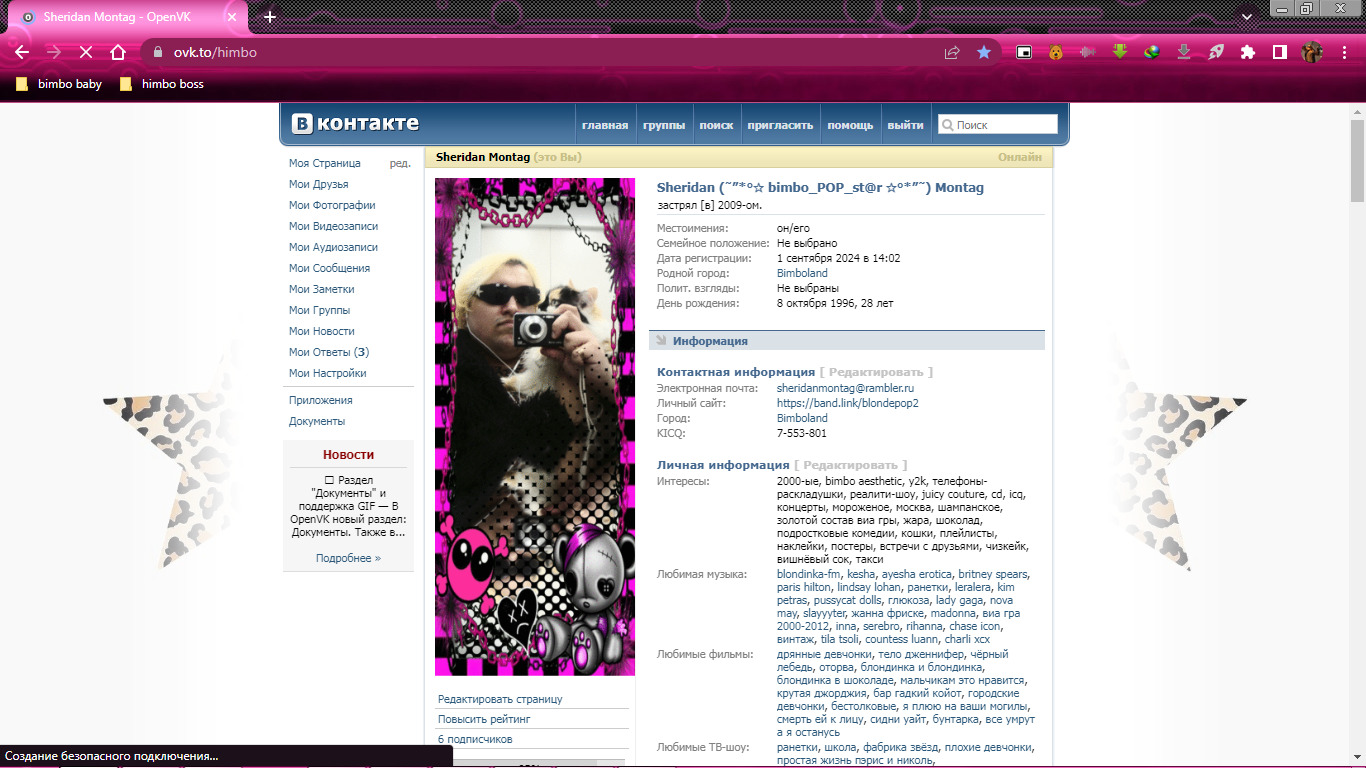The width and height of the screenshot is (1366, 768).
Task: Click Редактировать страницу under the photo
Action: pos(500,699)
